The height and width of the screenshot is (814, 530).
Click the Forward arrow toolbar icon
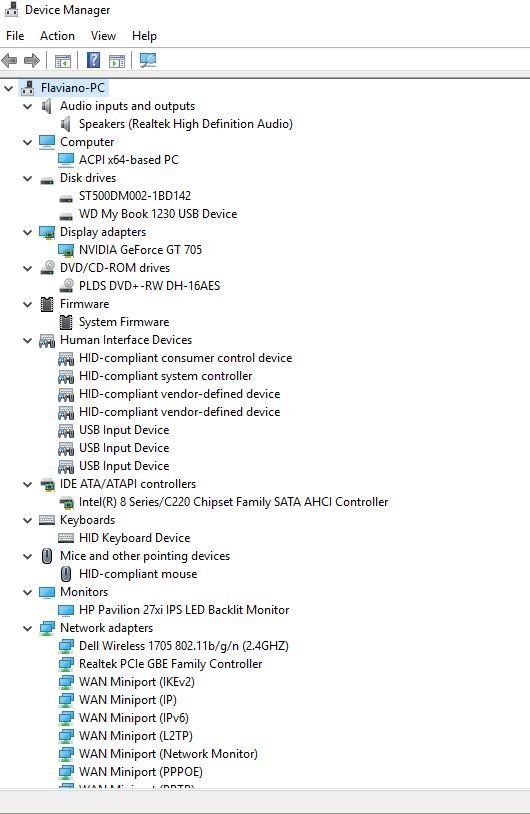point(32,61)
